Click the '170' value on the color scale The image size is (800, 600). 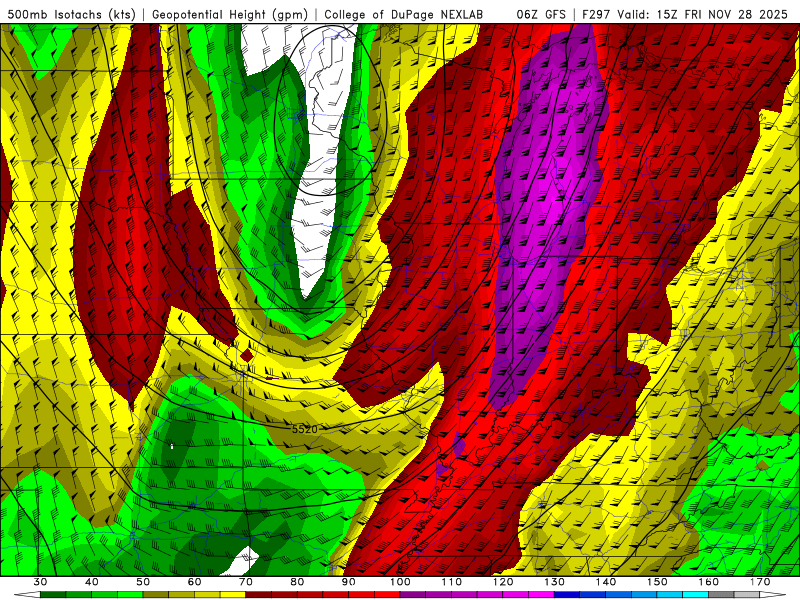(760, 582)
